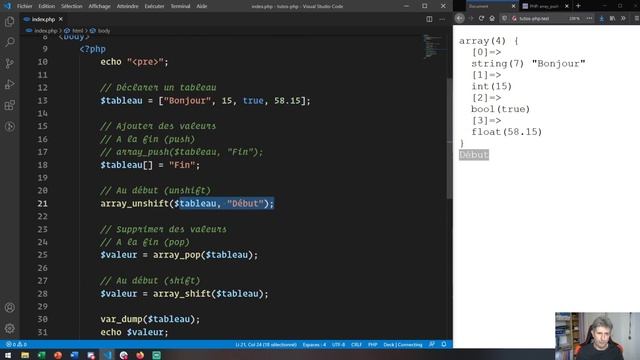Open the Windows Start menu
The width and height of the screenshot is (640, 360).
coord(8,355)
